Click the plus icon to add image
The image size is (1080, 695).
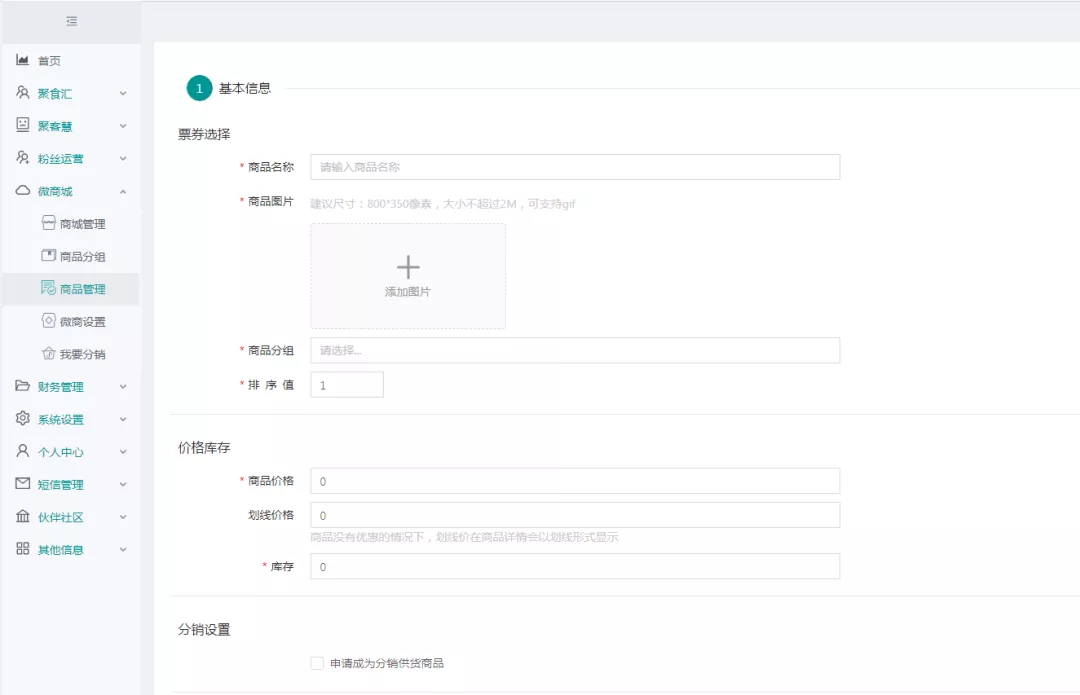pyautogui.click(x=408, y=267)
